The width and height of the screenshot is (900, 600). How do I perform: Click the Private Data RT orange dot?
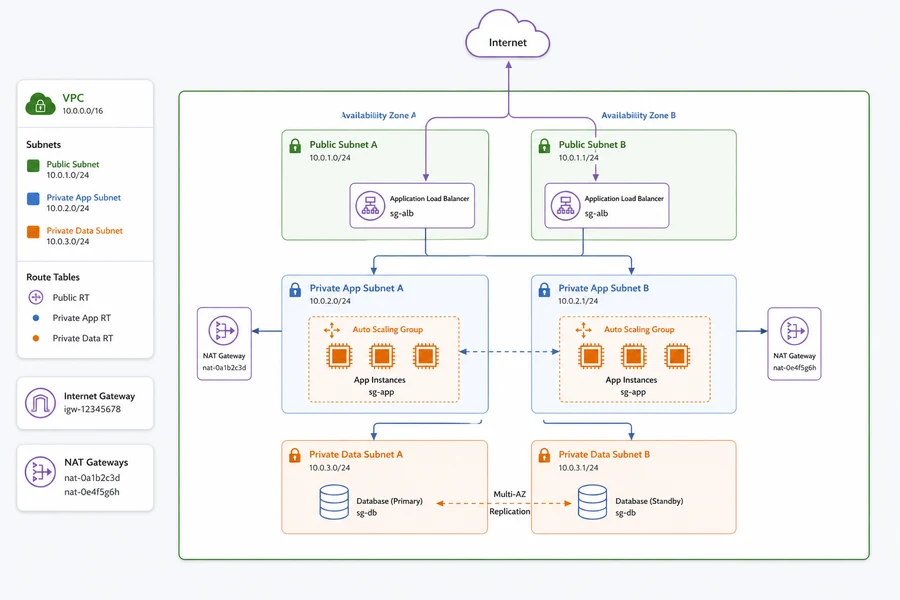click(36, 338)
